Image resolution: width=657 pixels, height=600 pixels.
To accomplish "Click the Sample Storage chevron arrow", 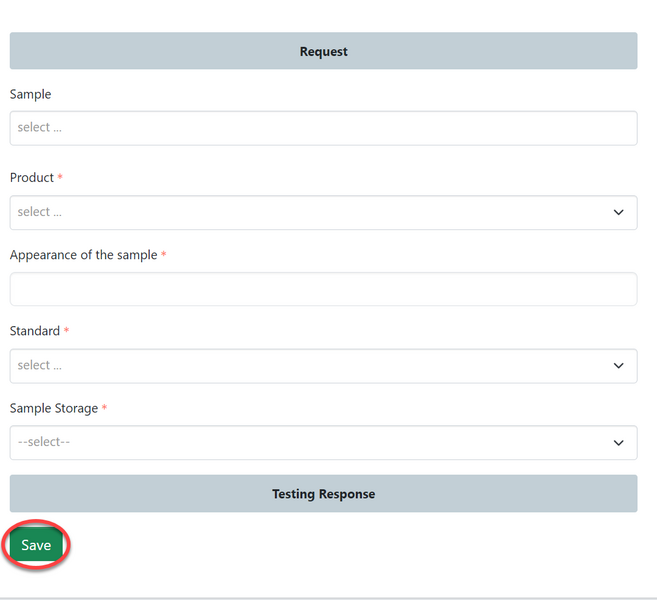I will 618,442.
